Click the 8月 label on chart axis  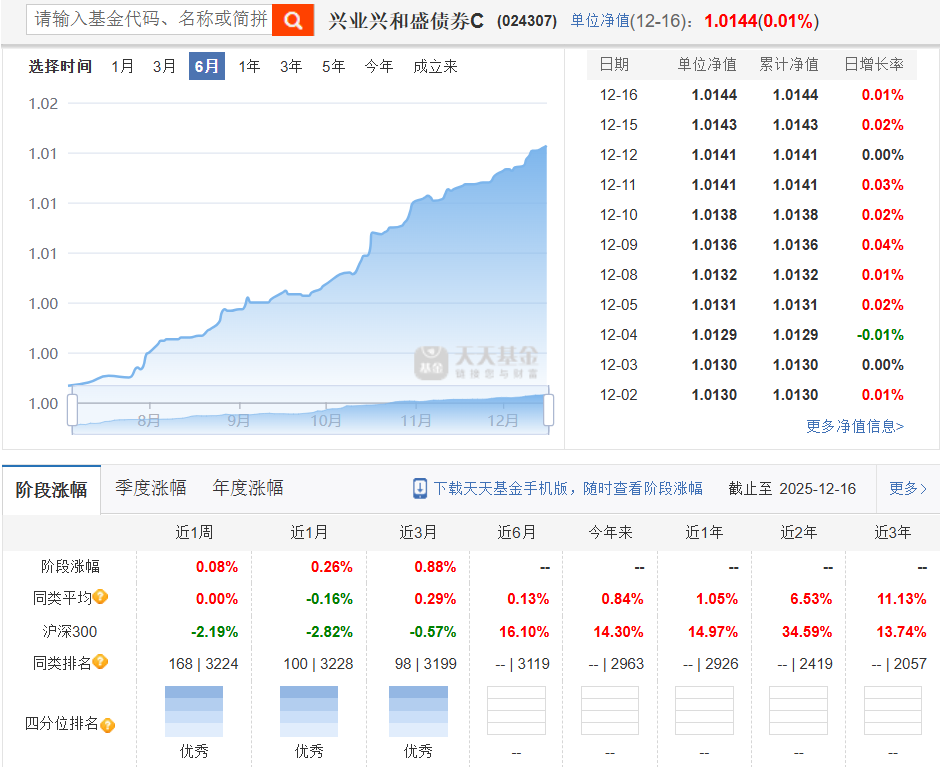[x=149, y=420]
